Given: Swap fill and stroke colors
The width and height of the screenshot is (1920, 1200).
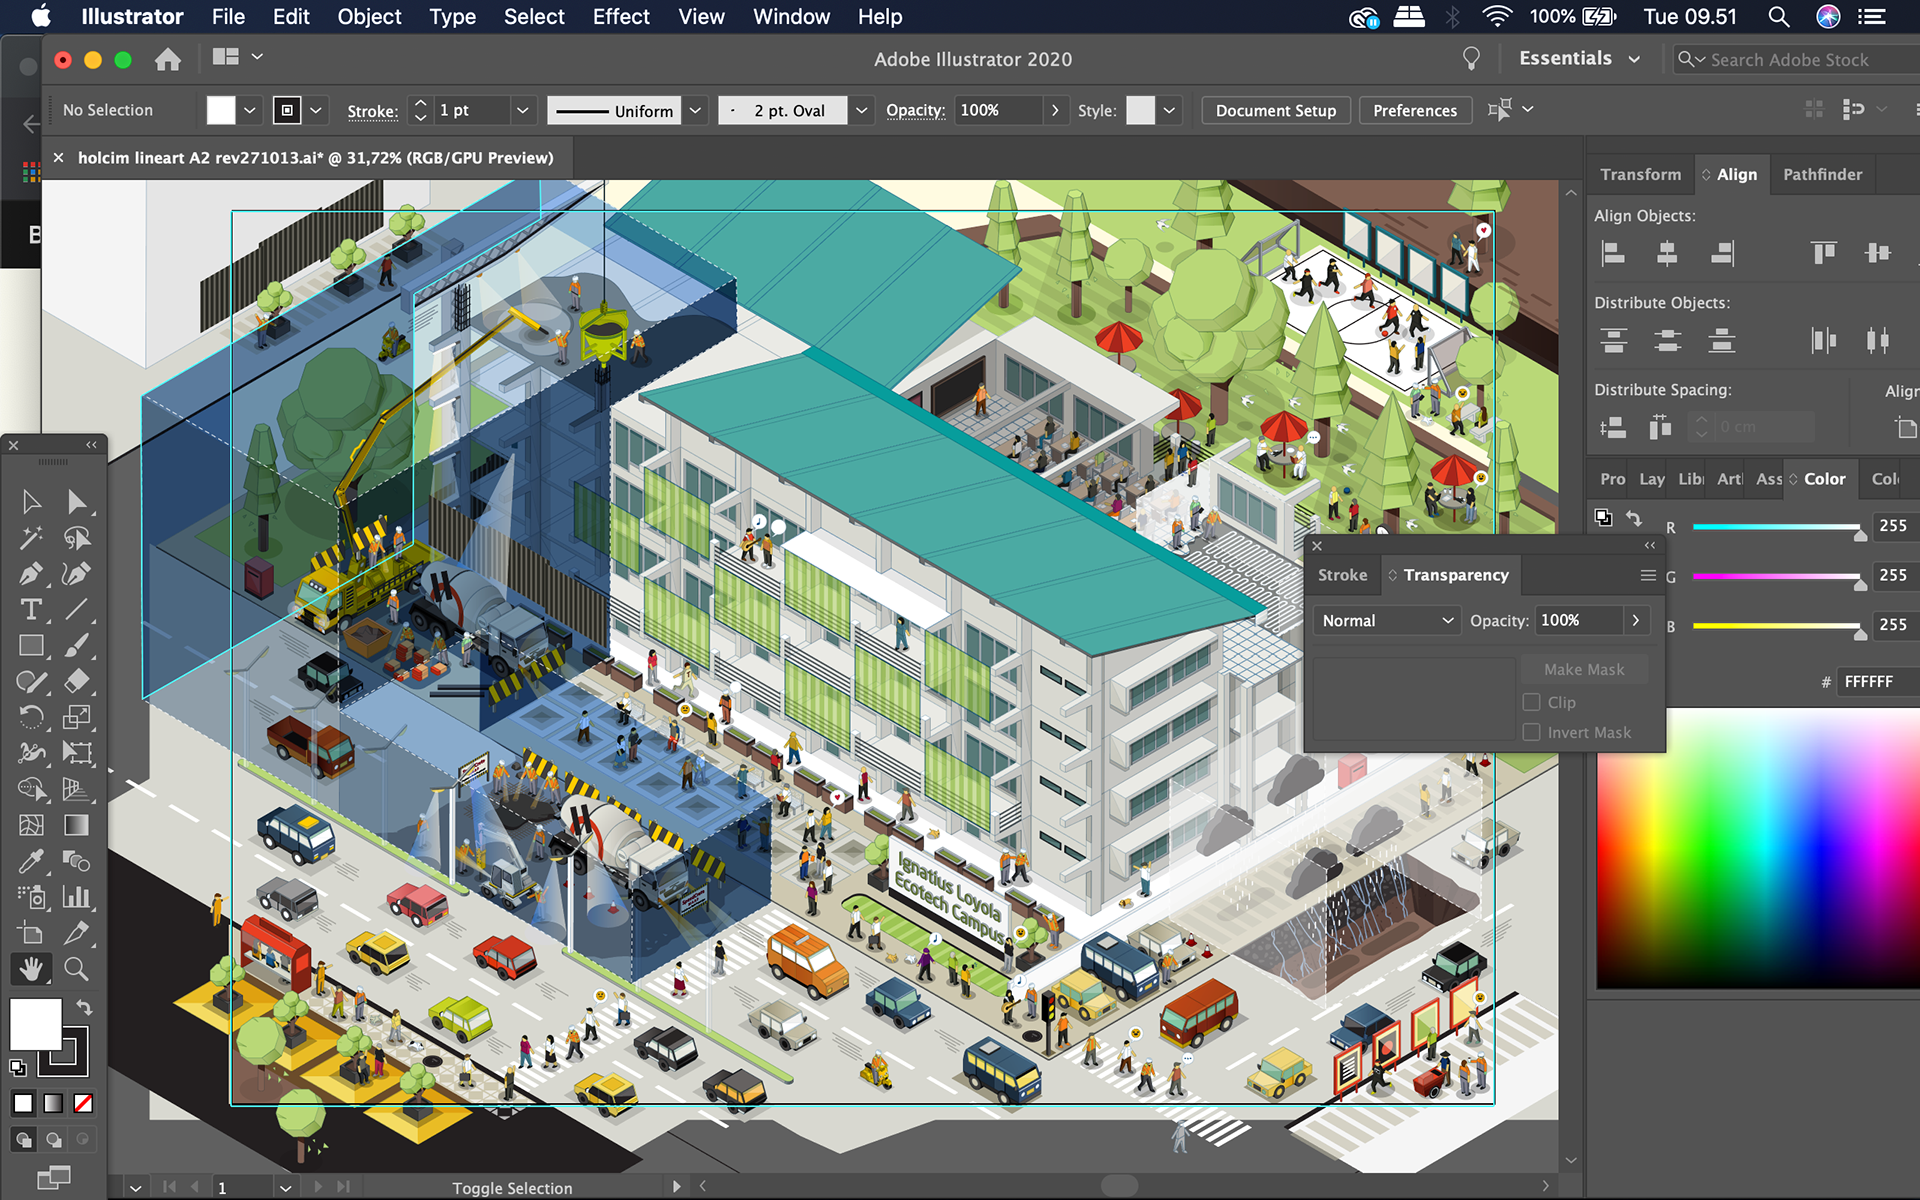Looking at the screenshot, I should (85, 1007).
